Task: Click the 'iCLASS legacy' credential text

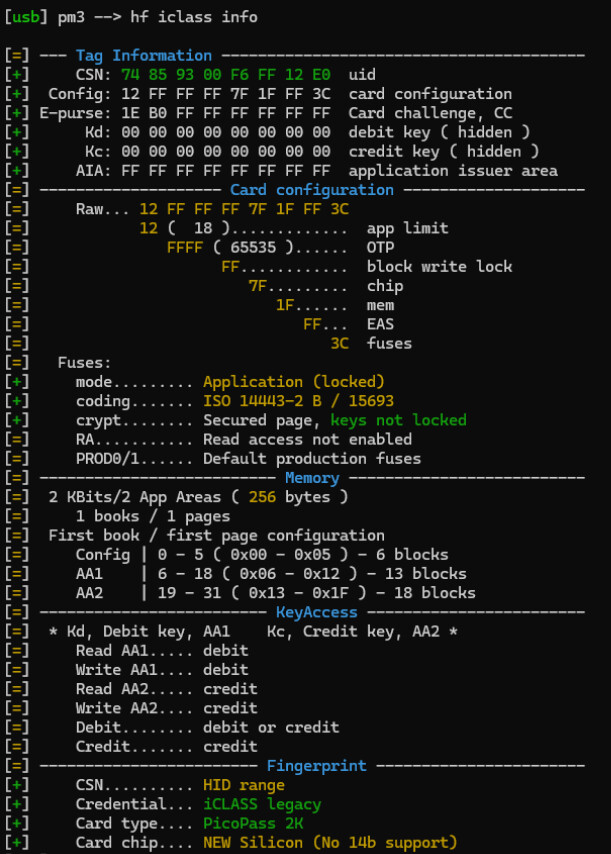Action: 262,804
